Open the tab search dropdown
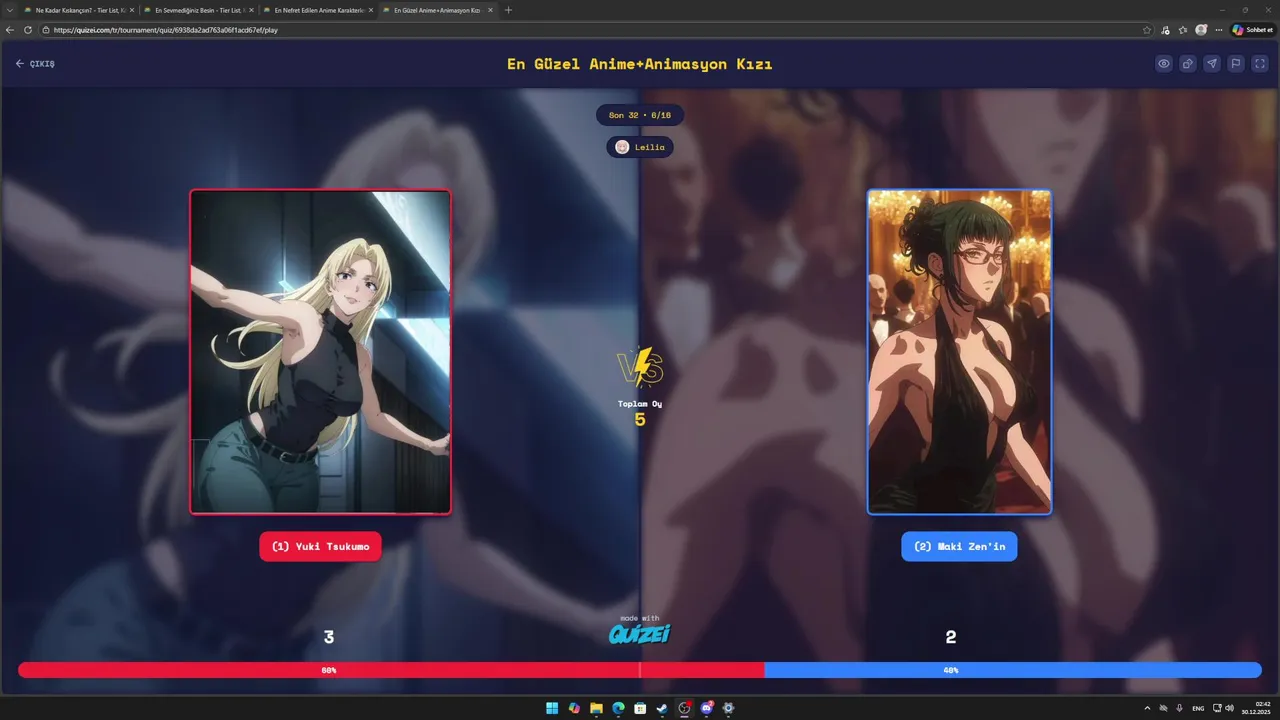This screenshot has height=720, width=1280. click(9, 10)
